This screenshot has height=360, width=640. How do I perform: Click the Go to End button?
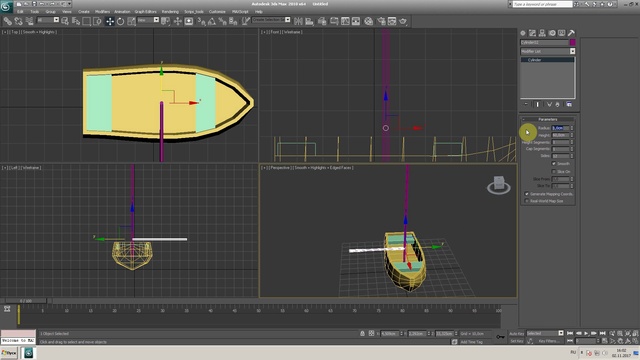pos(602,333)
